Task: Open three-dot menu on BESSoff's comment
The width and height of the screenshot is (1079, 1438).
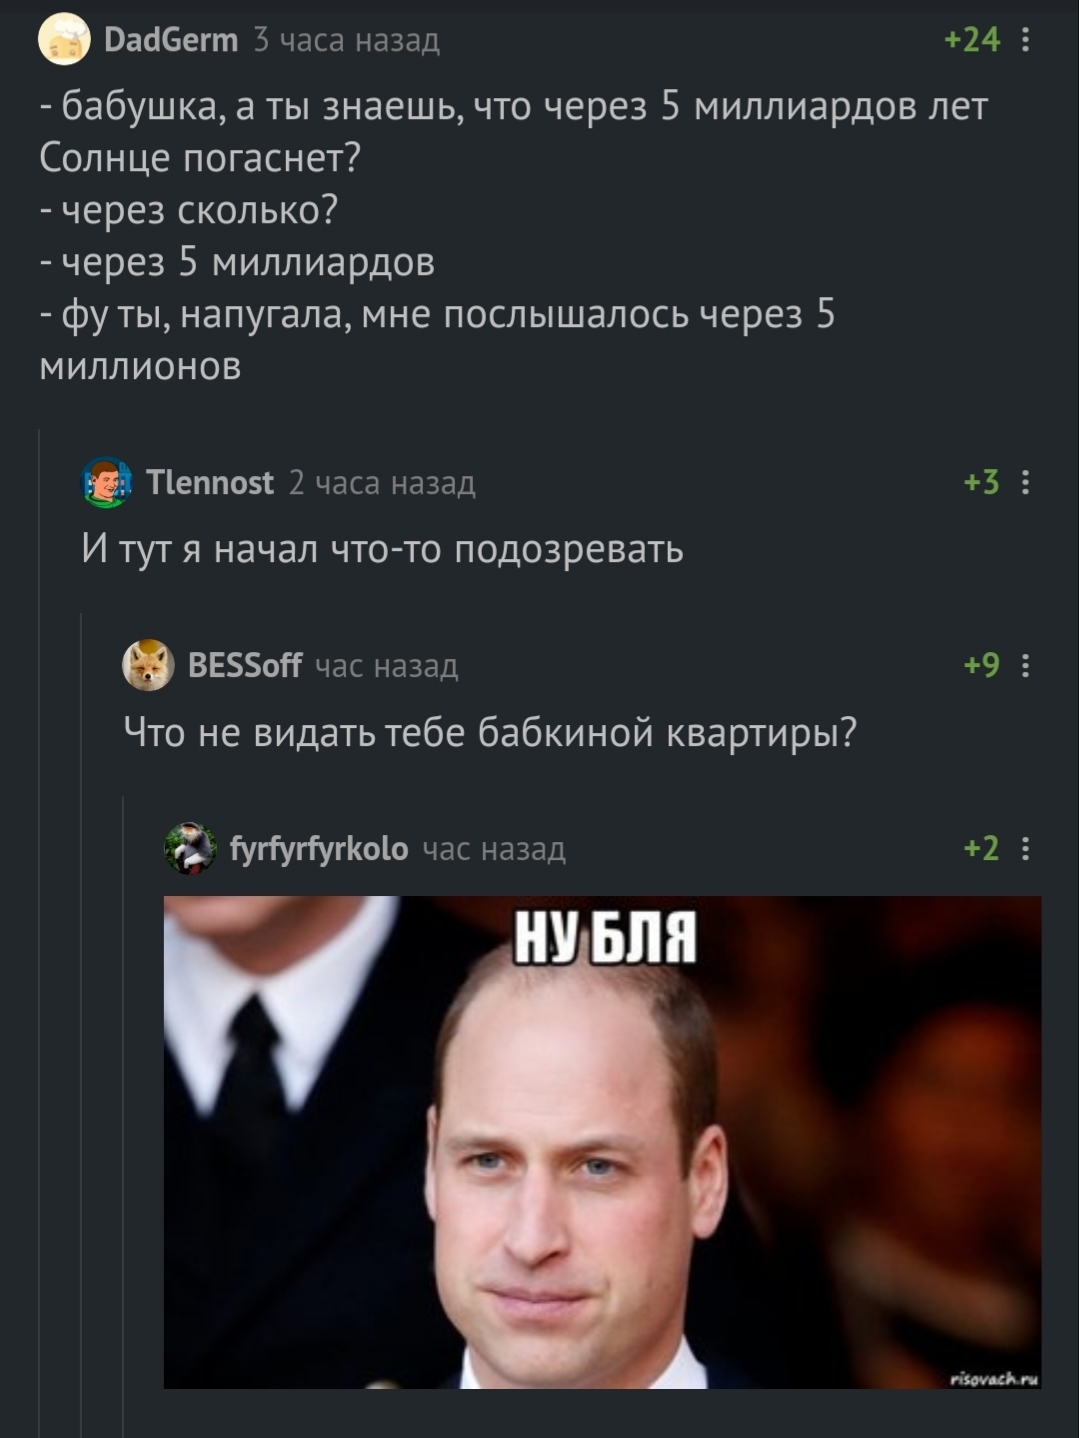Action: (1025, 665)
